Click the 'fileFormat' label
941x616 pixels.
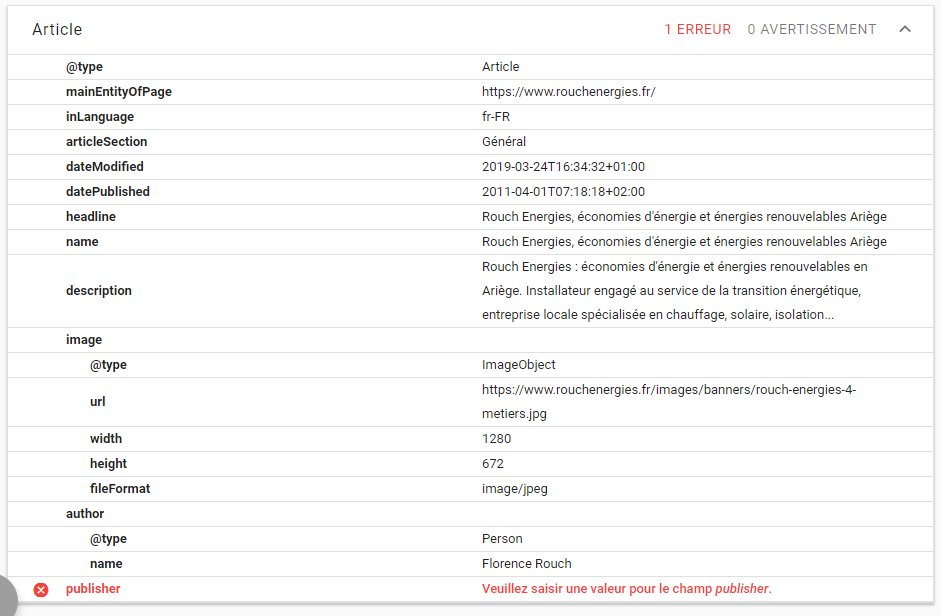click(120, 489)
